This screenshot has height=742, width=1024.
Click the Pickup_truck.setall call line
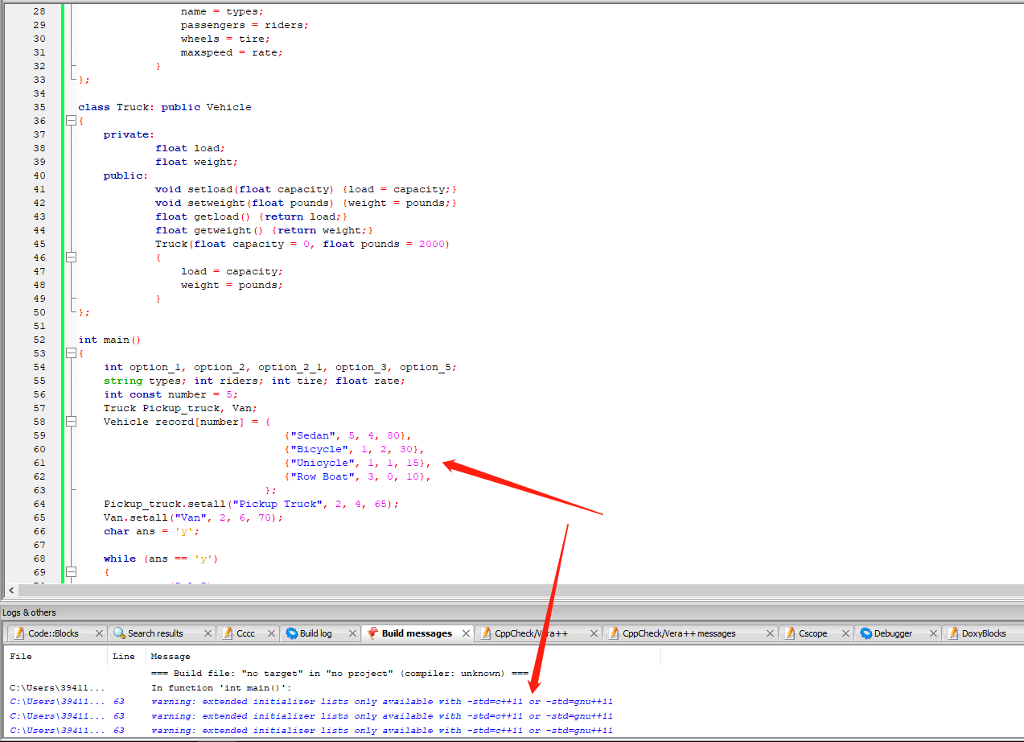tap(251, 504)
